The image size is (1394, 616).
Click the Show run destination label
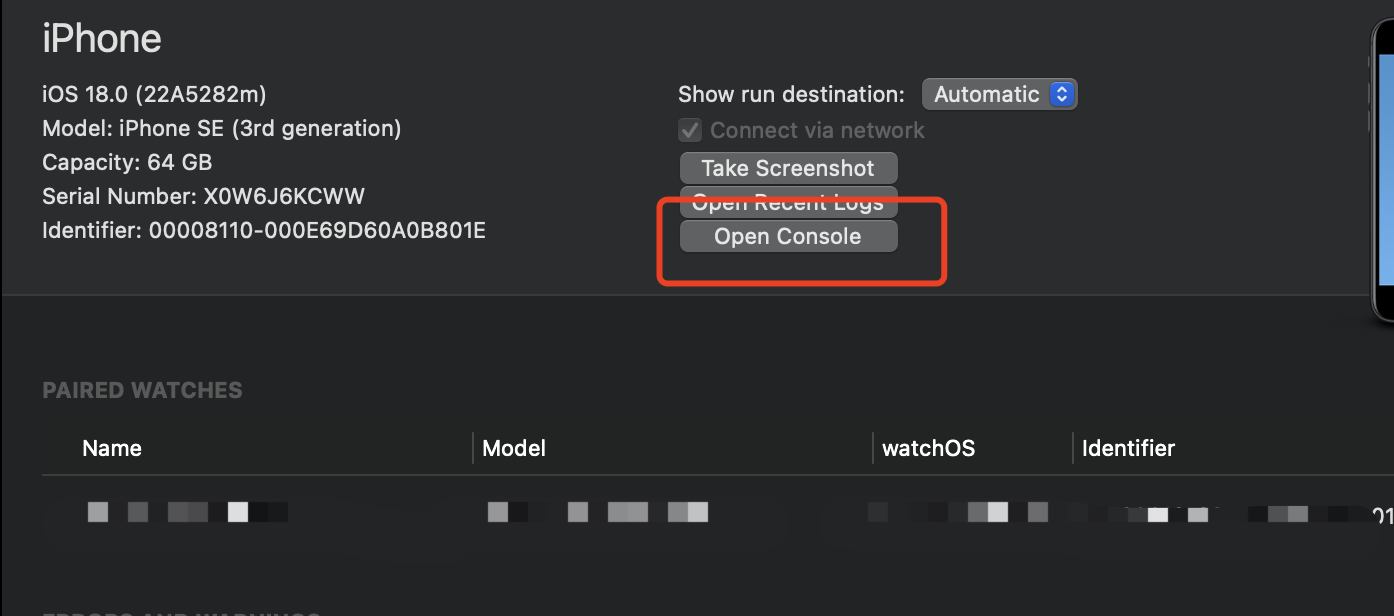coord(791,95)
